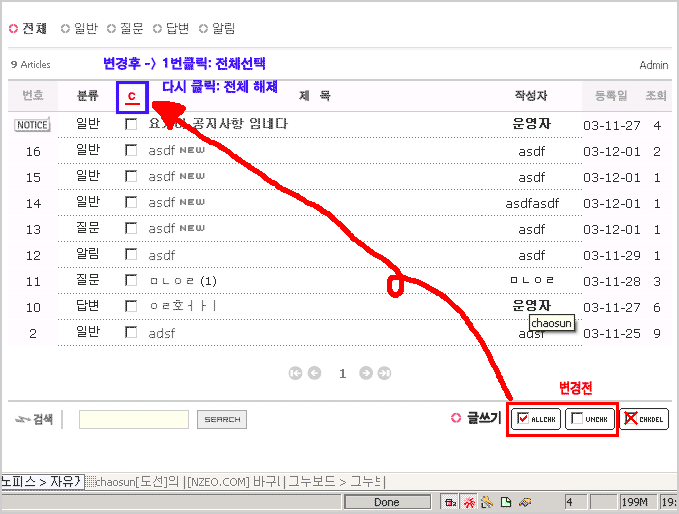Click the ALLCHK check-all button

pyautogui.click(x=536, y=419)
